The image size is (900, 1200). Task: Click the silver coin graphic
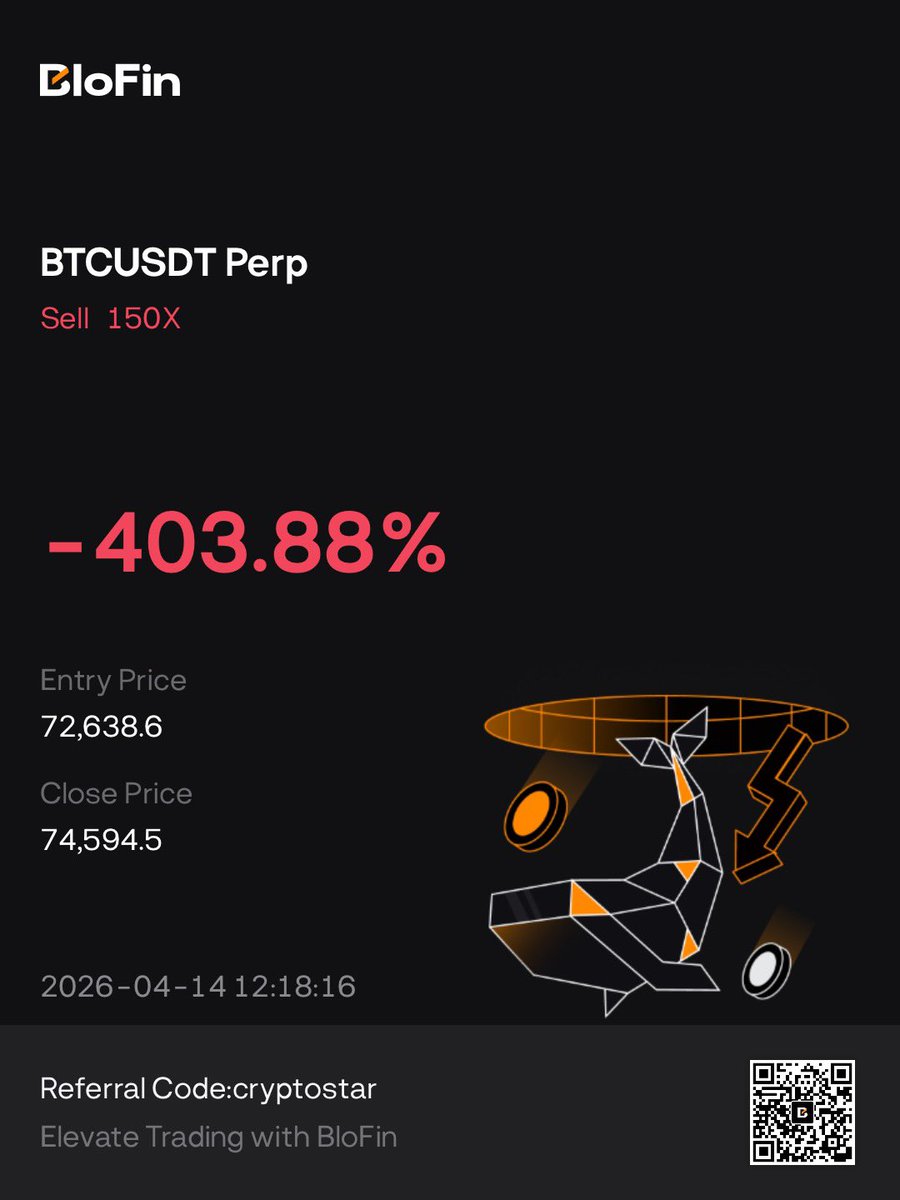pyautogui.click(x=766, y=969)
